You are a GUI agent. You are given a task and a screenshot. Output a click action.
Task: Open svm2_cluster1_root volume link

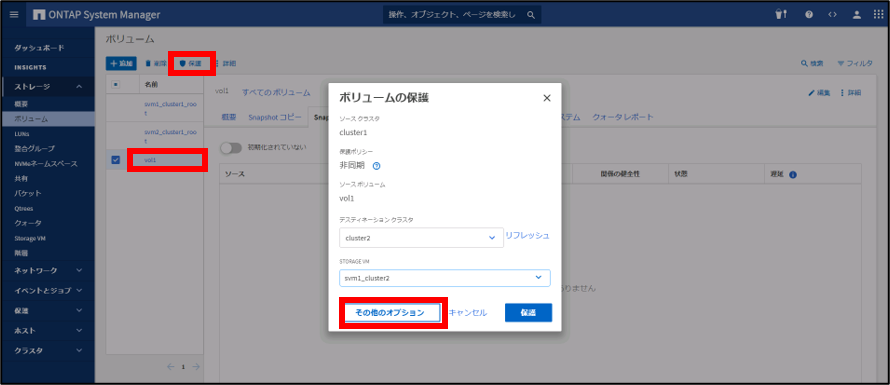170,136
